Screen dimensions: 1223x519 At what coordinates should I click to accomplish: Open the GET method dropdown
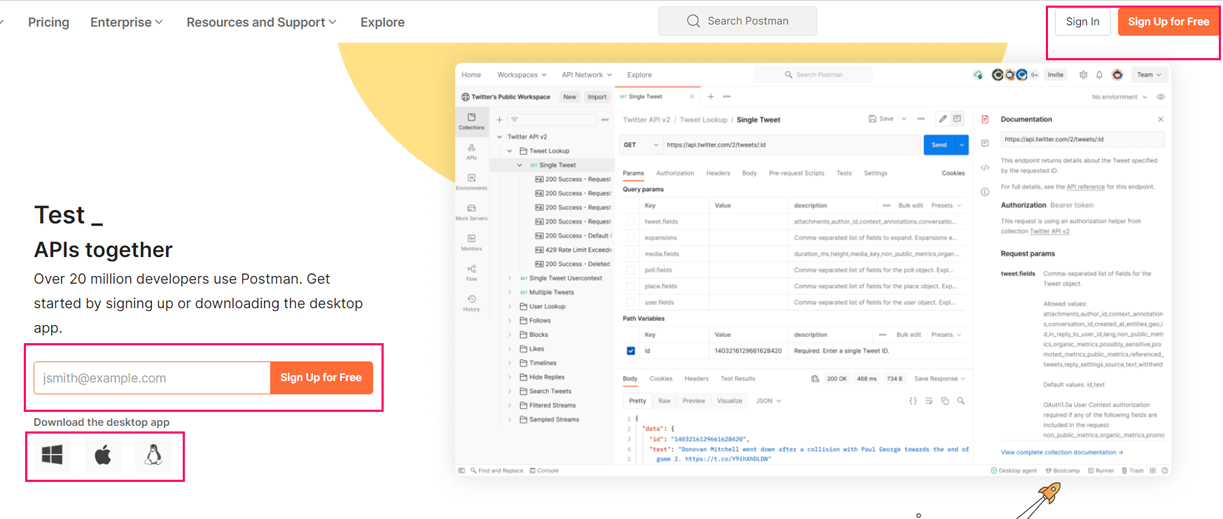(641, 145)
